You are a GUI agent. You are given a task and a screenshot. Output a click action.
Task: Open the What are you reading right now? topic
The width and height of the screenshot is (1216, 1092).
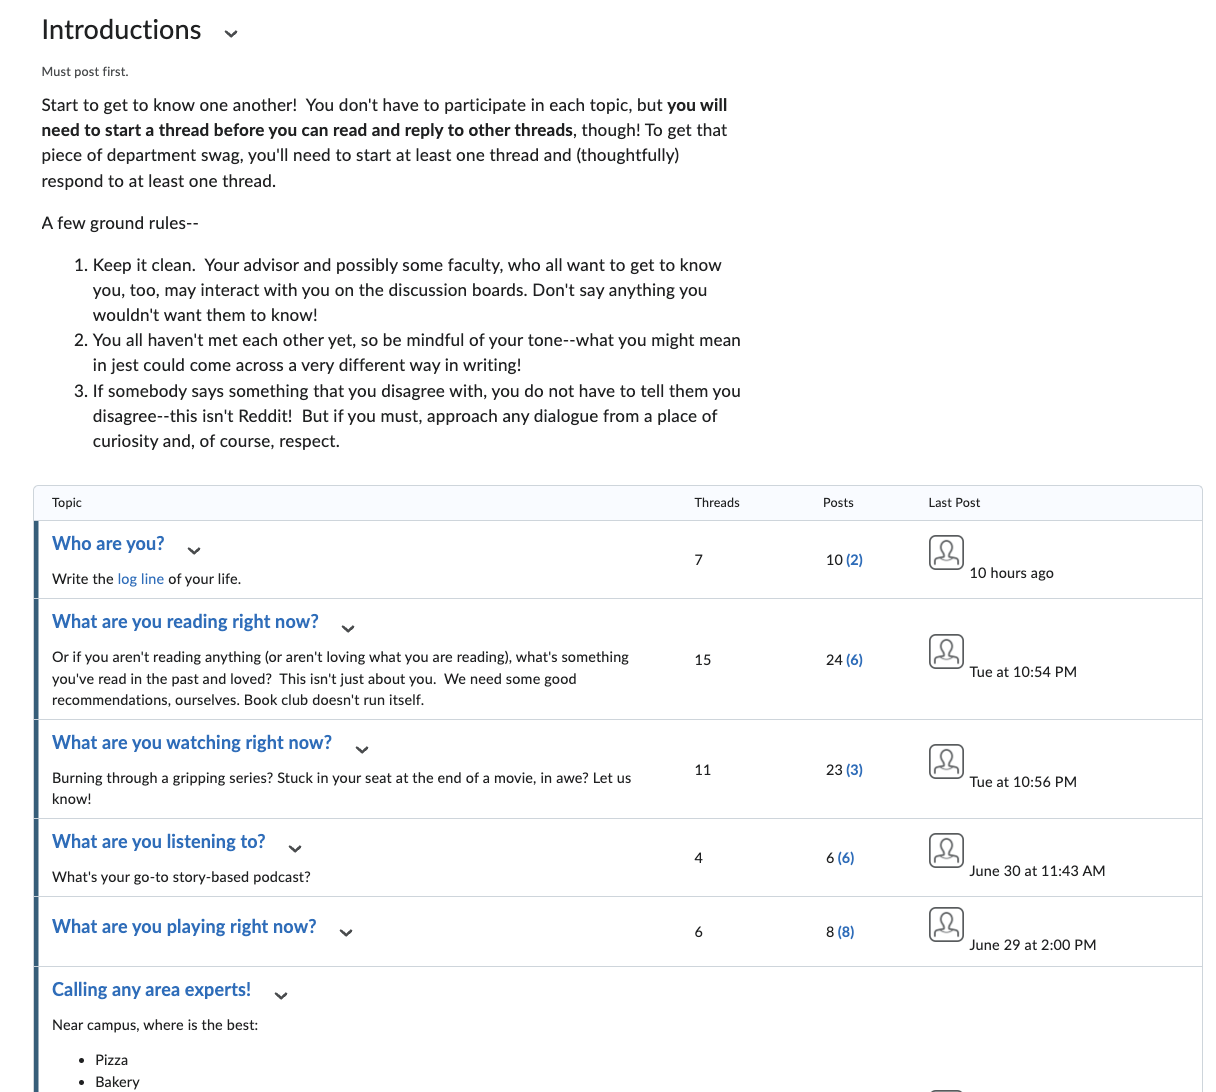coord(185,622)
